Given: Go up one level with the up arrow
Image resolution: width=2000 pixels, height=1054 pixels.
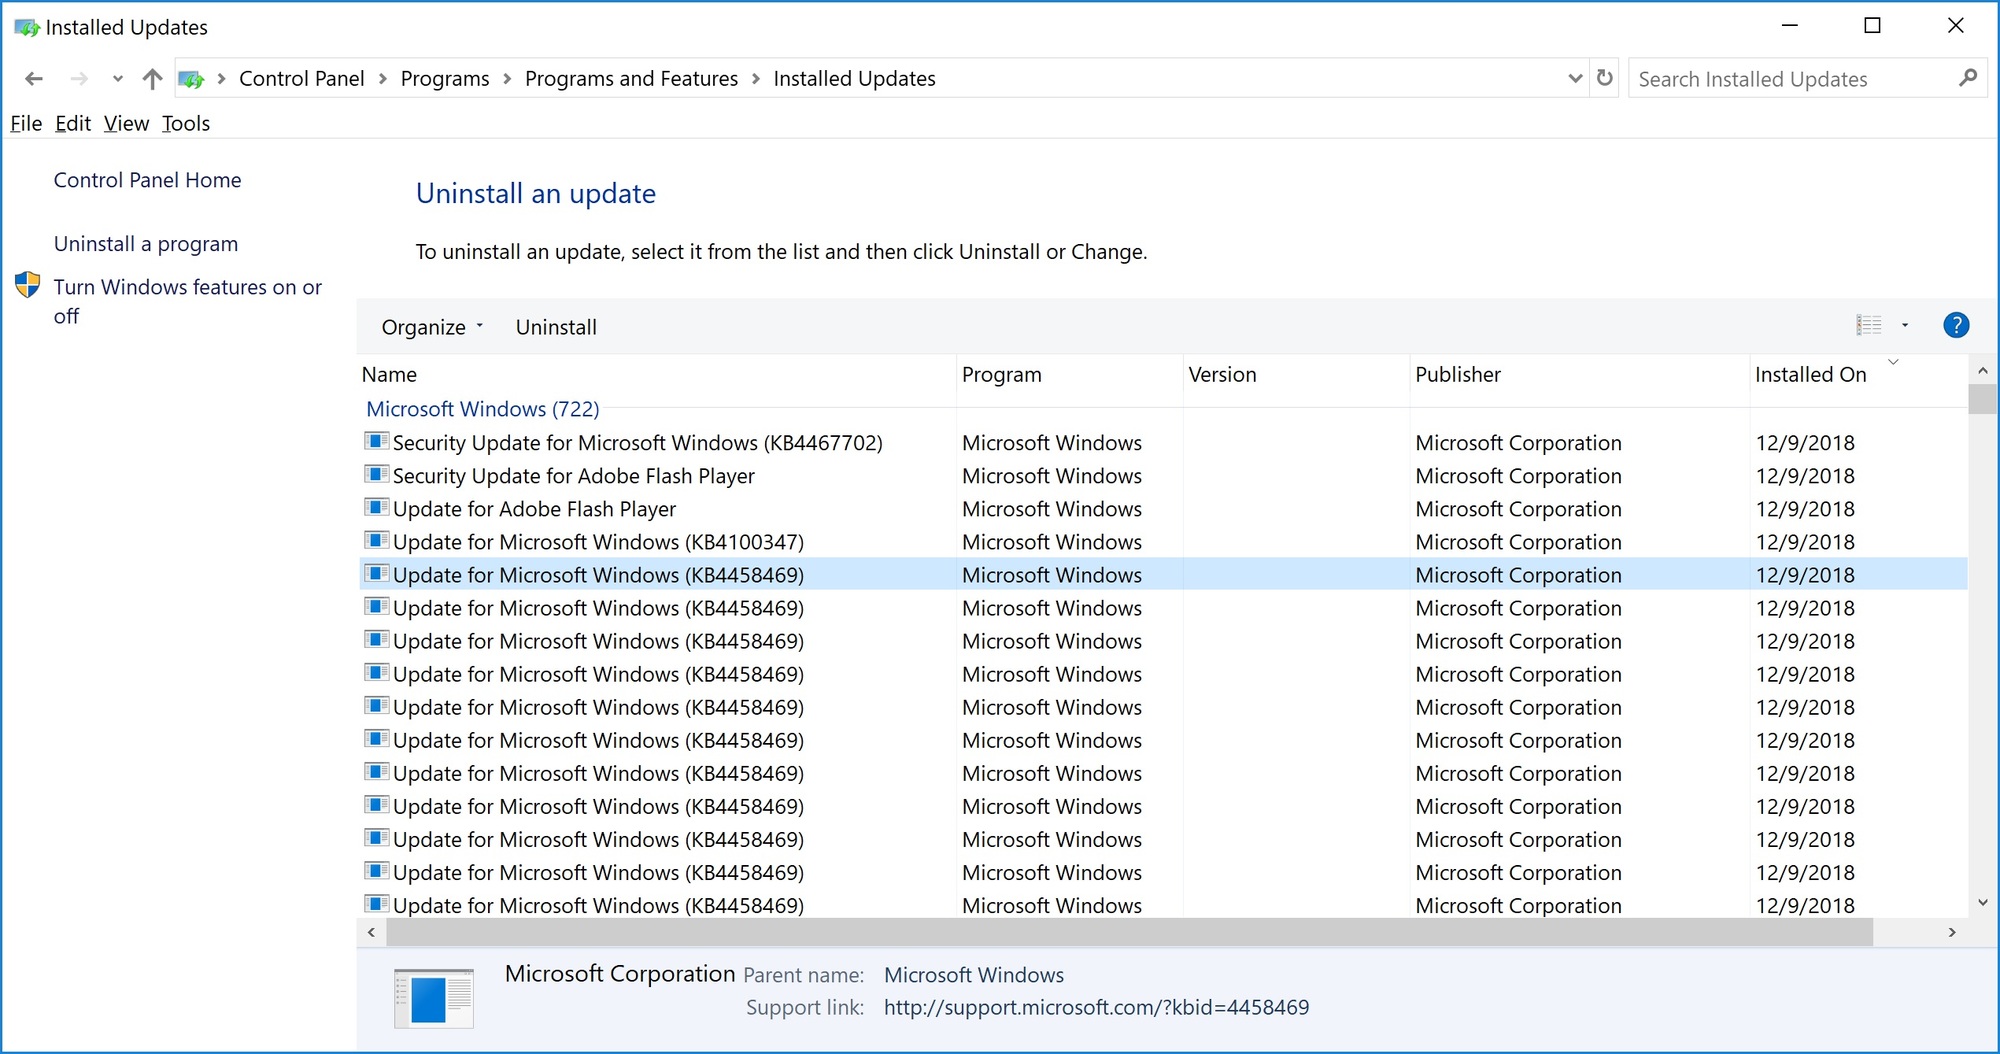Looking at the screenshot, I should [152, 79].
